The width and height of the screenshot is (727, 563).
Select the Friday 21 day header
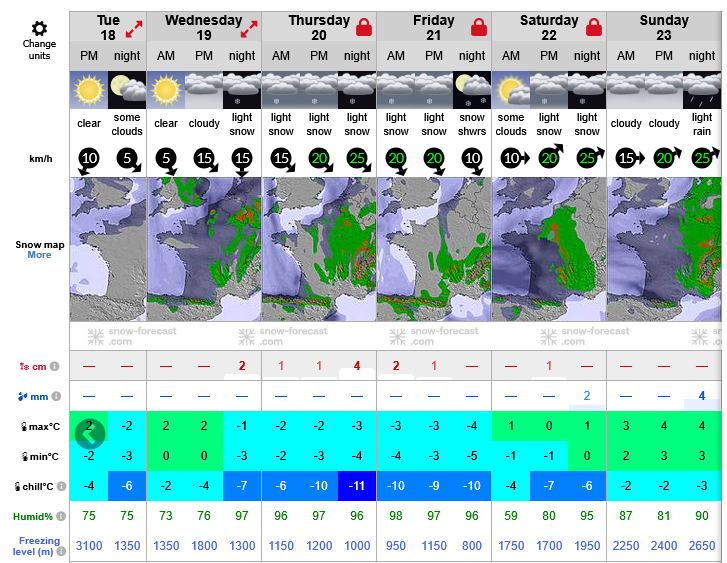[434, 28]
